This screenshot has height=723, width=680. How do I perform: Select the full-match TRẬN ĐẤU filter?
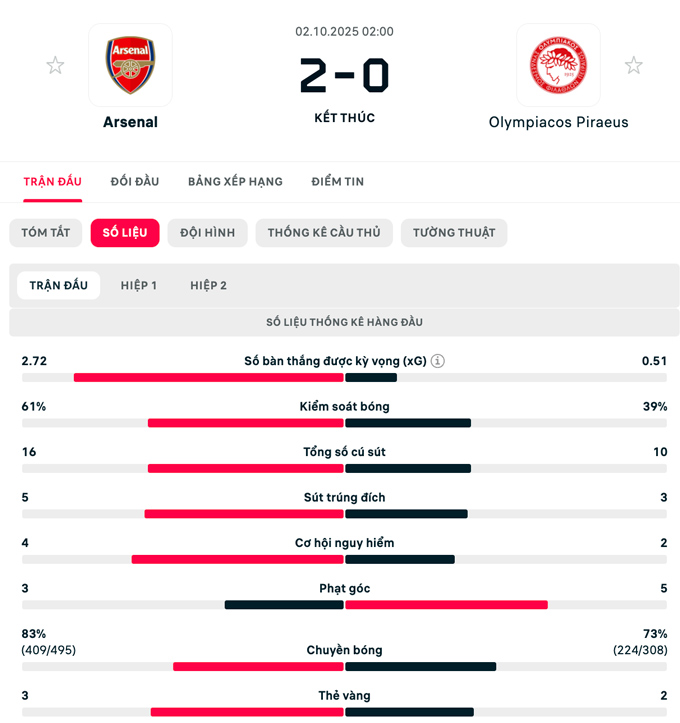(59, 285)
